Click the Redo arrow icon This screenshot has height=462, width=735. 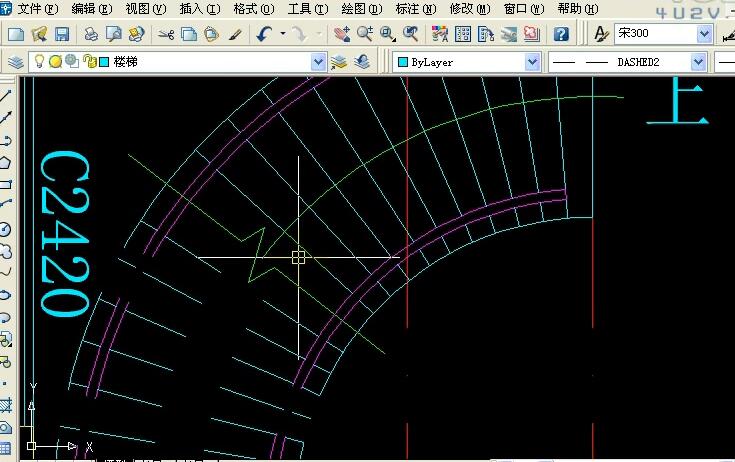click(299, 34)
